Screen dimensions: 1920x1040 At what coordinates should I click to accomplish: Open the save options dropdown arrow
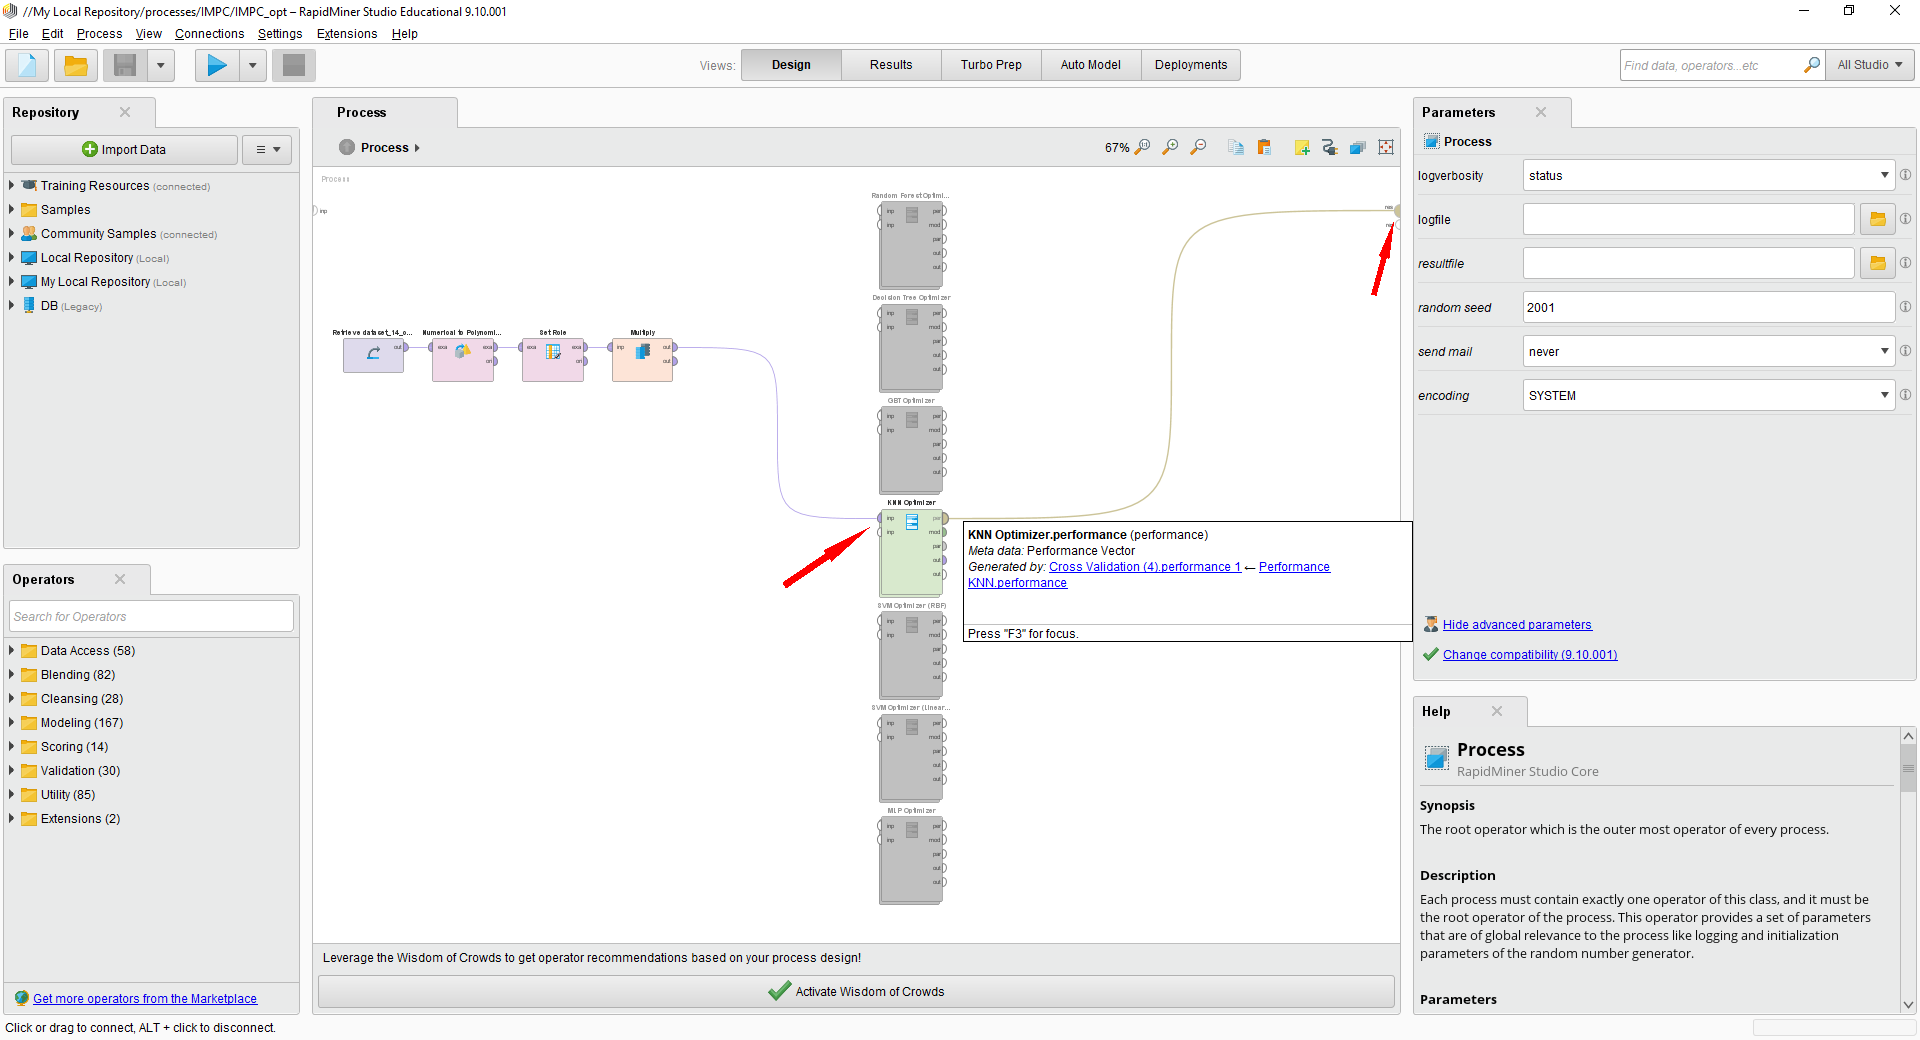pyautogui.click(x=160, y=66)
